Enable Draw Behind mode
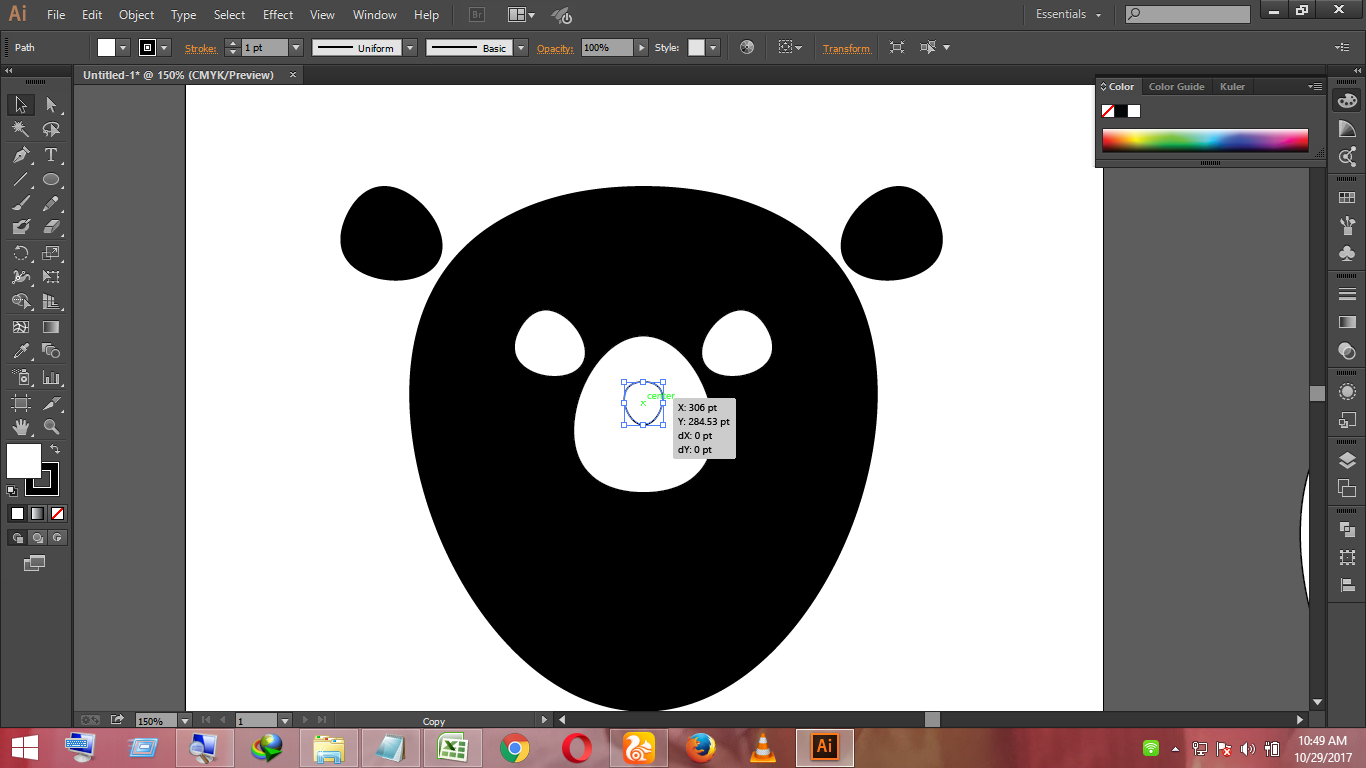 [x=37, y=538]
